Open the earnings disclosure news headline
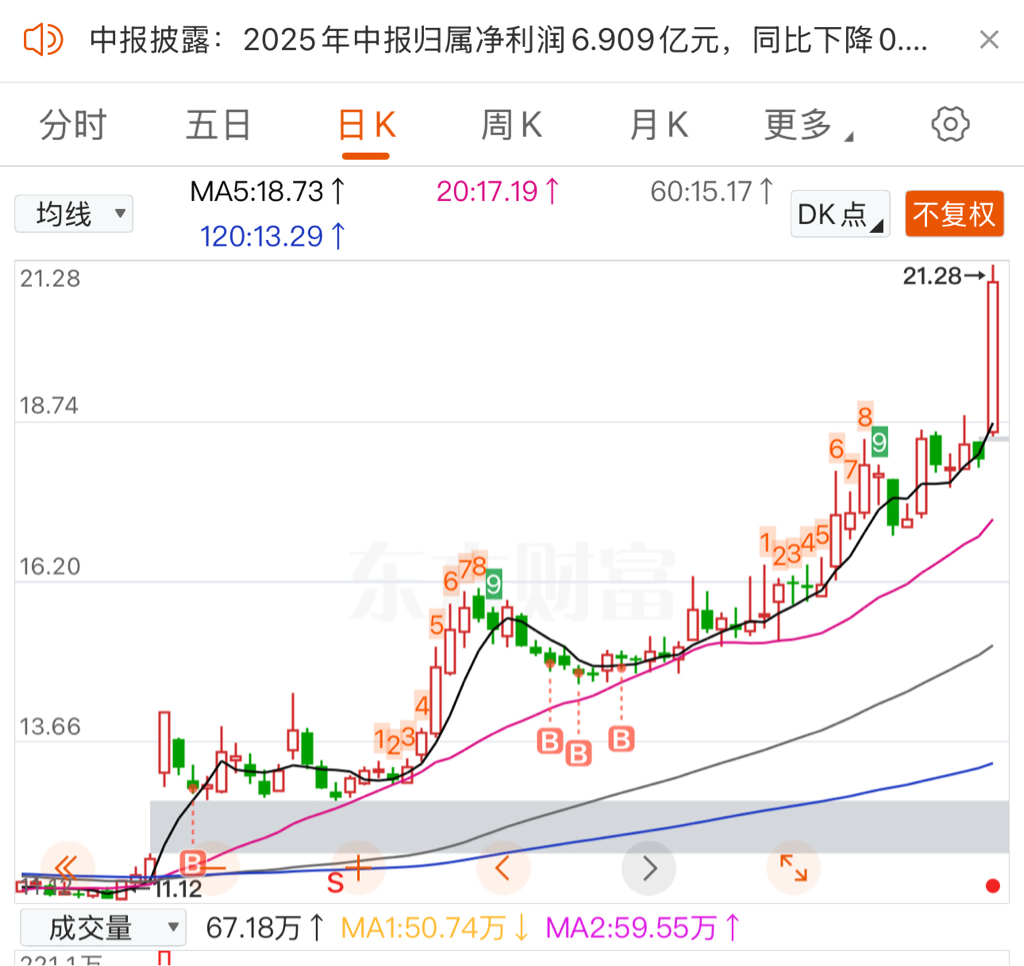Screen dimensions: 1024x966 508,40
